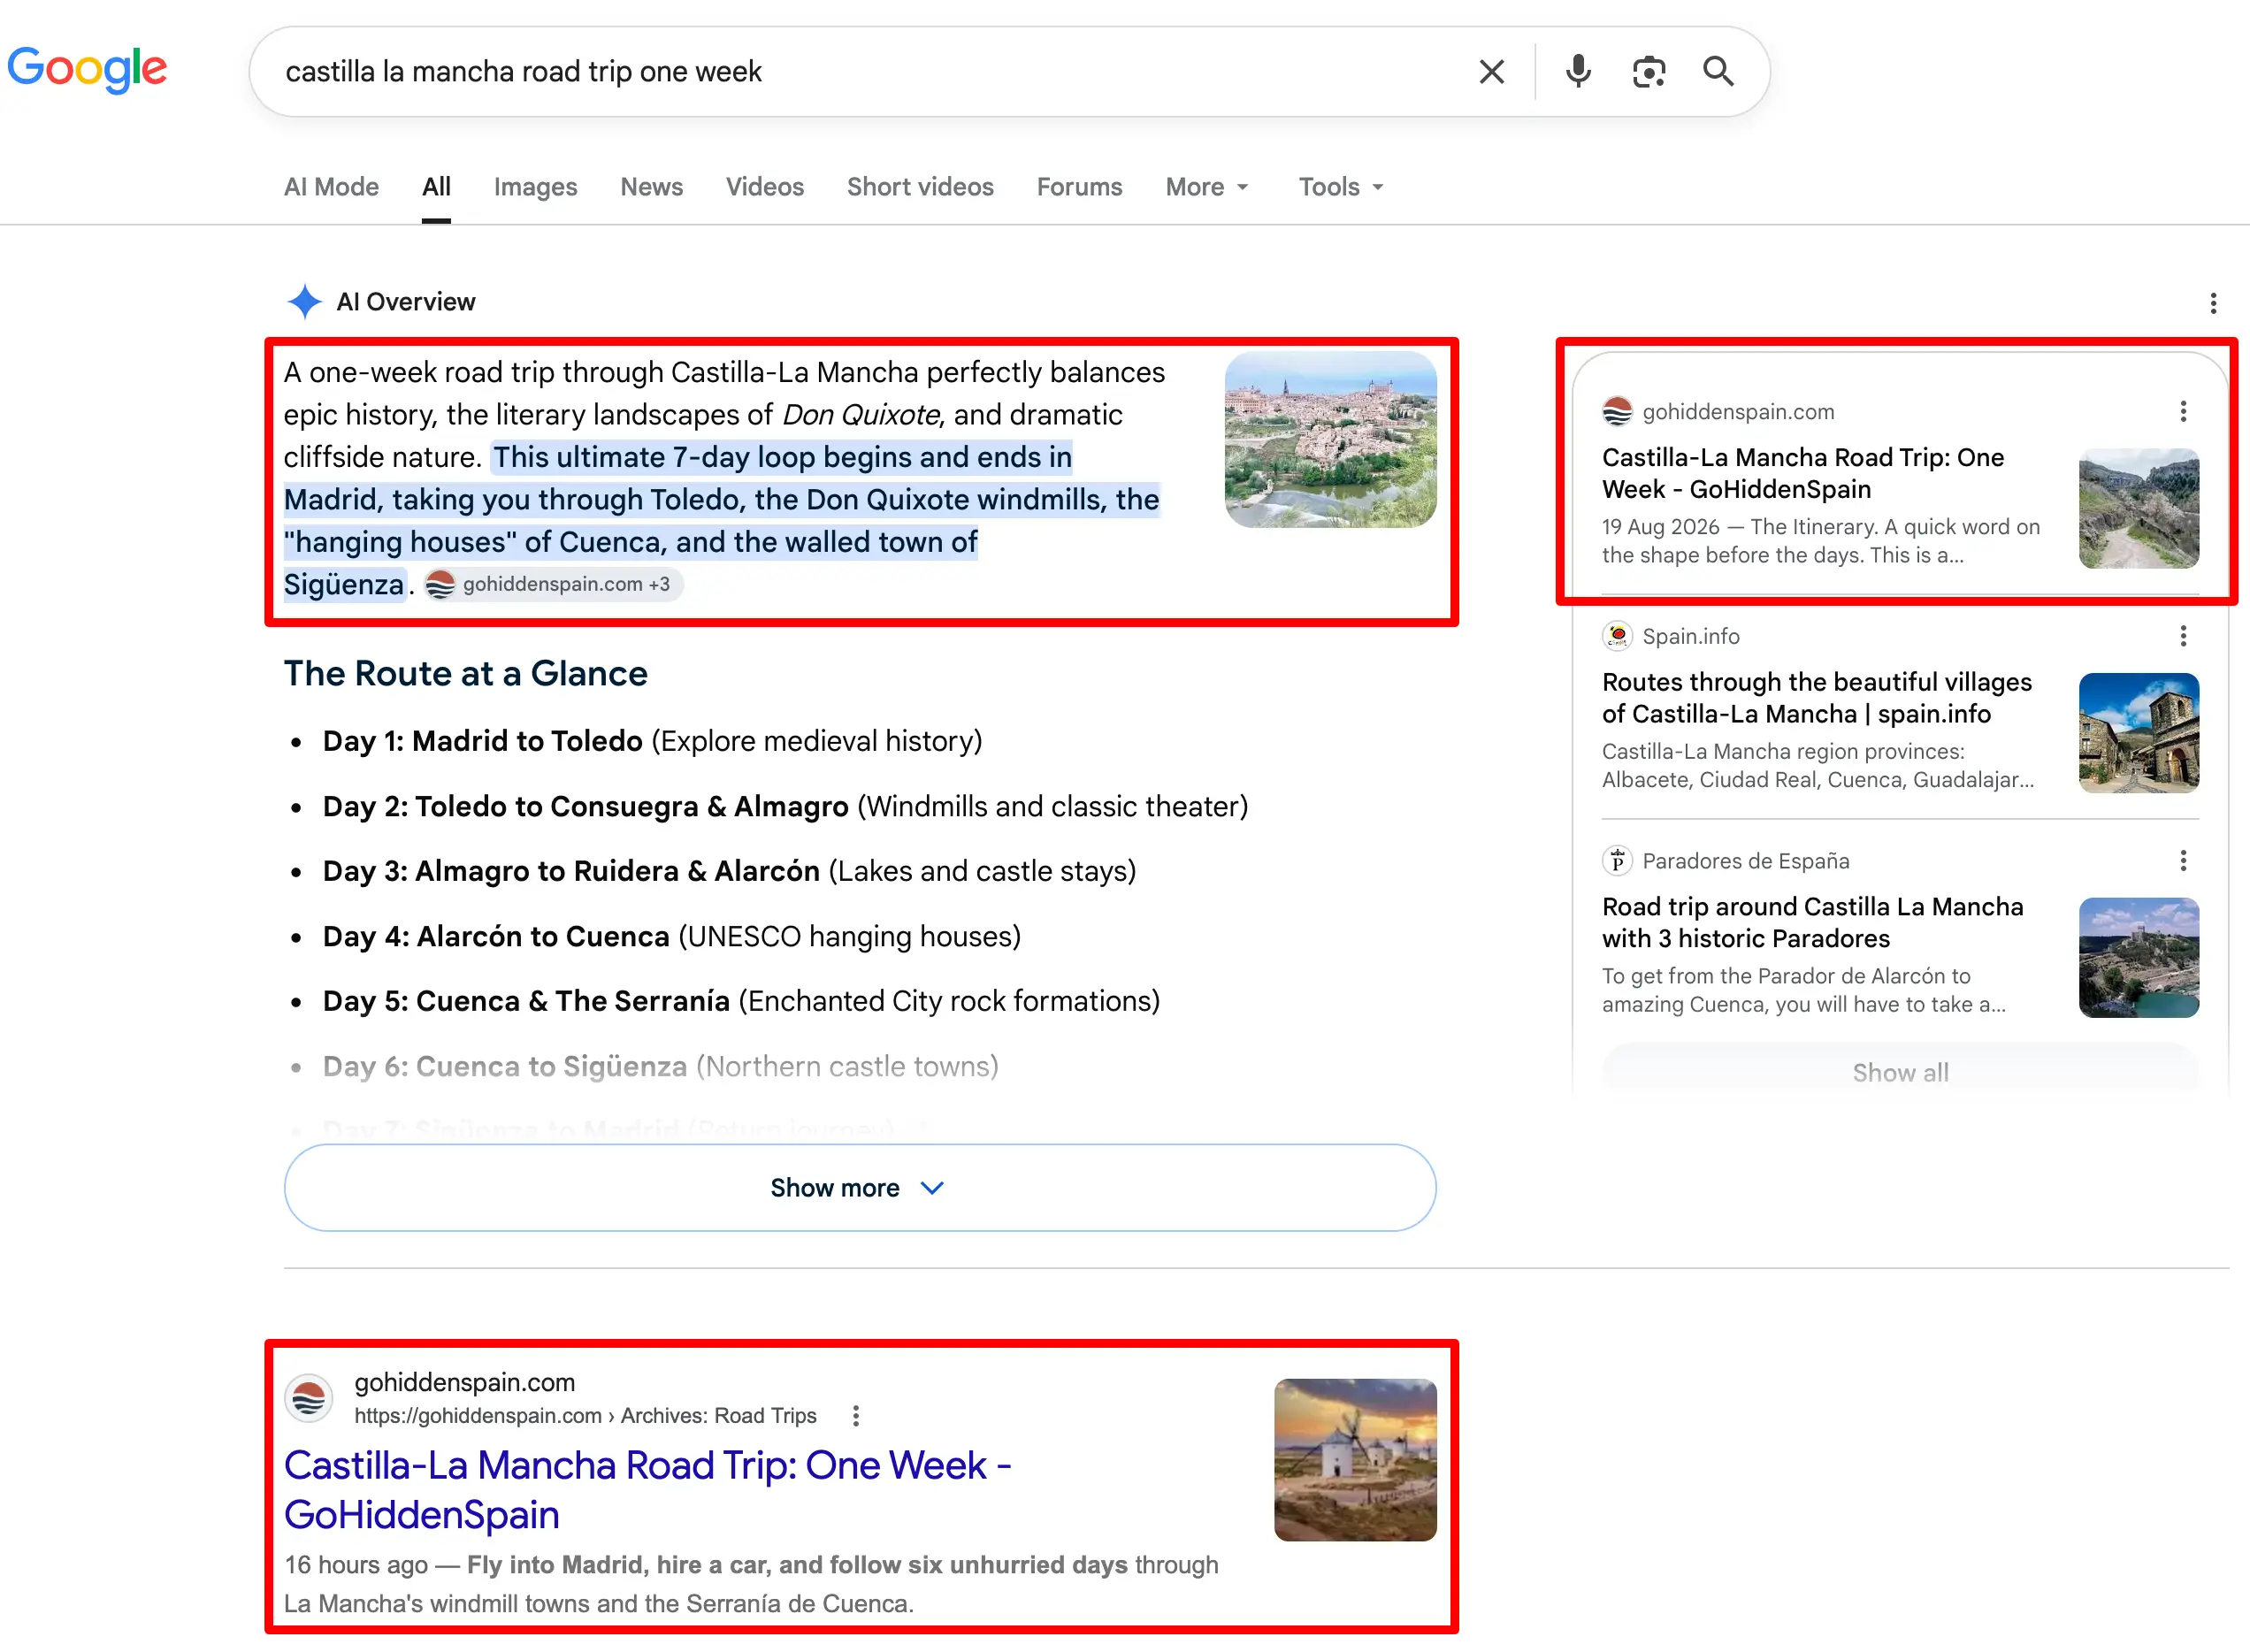Open Routes through the beautiful villages link

(1816, 698)
